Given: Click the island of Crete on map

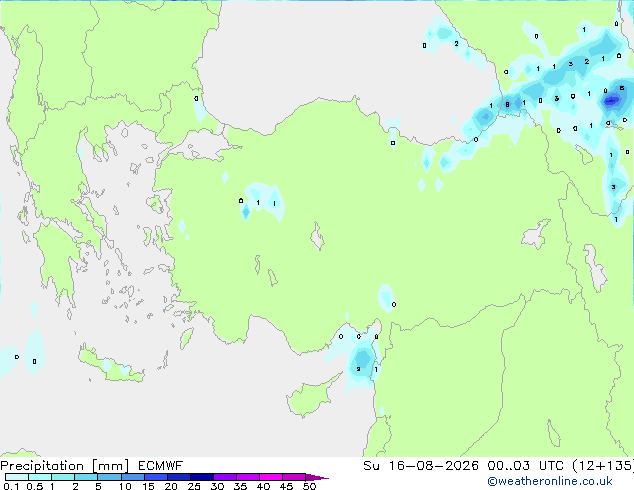Looking at the screenshot, I should pos(111,367).
